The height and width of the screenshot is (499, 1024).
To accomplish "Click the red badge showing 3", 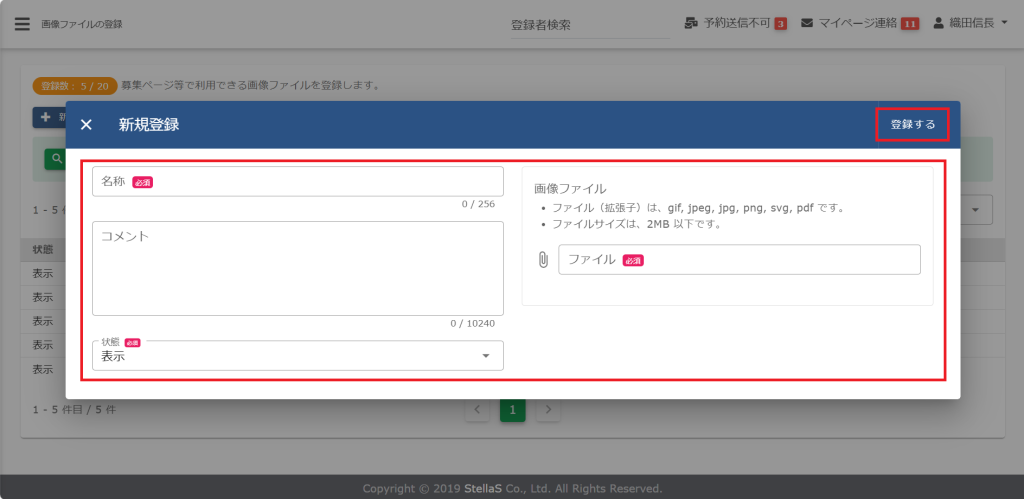I will (x=780, y=24).
